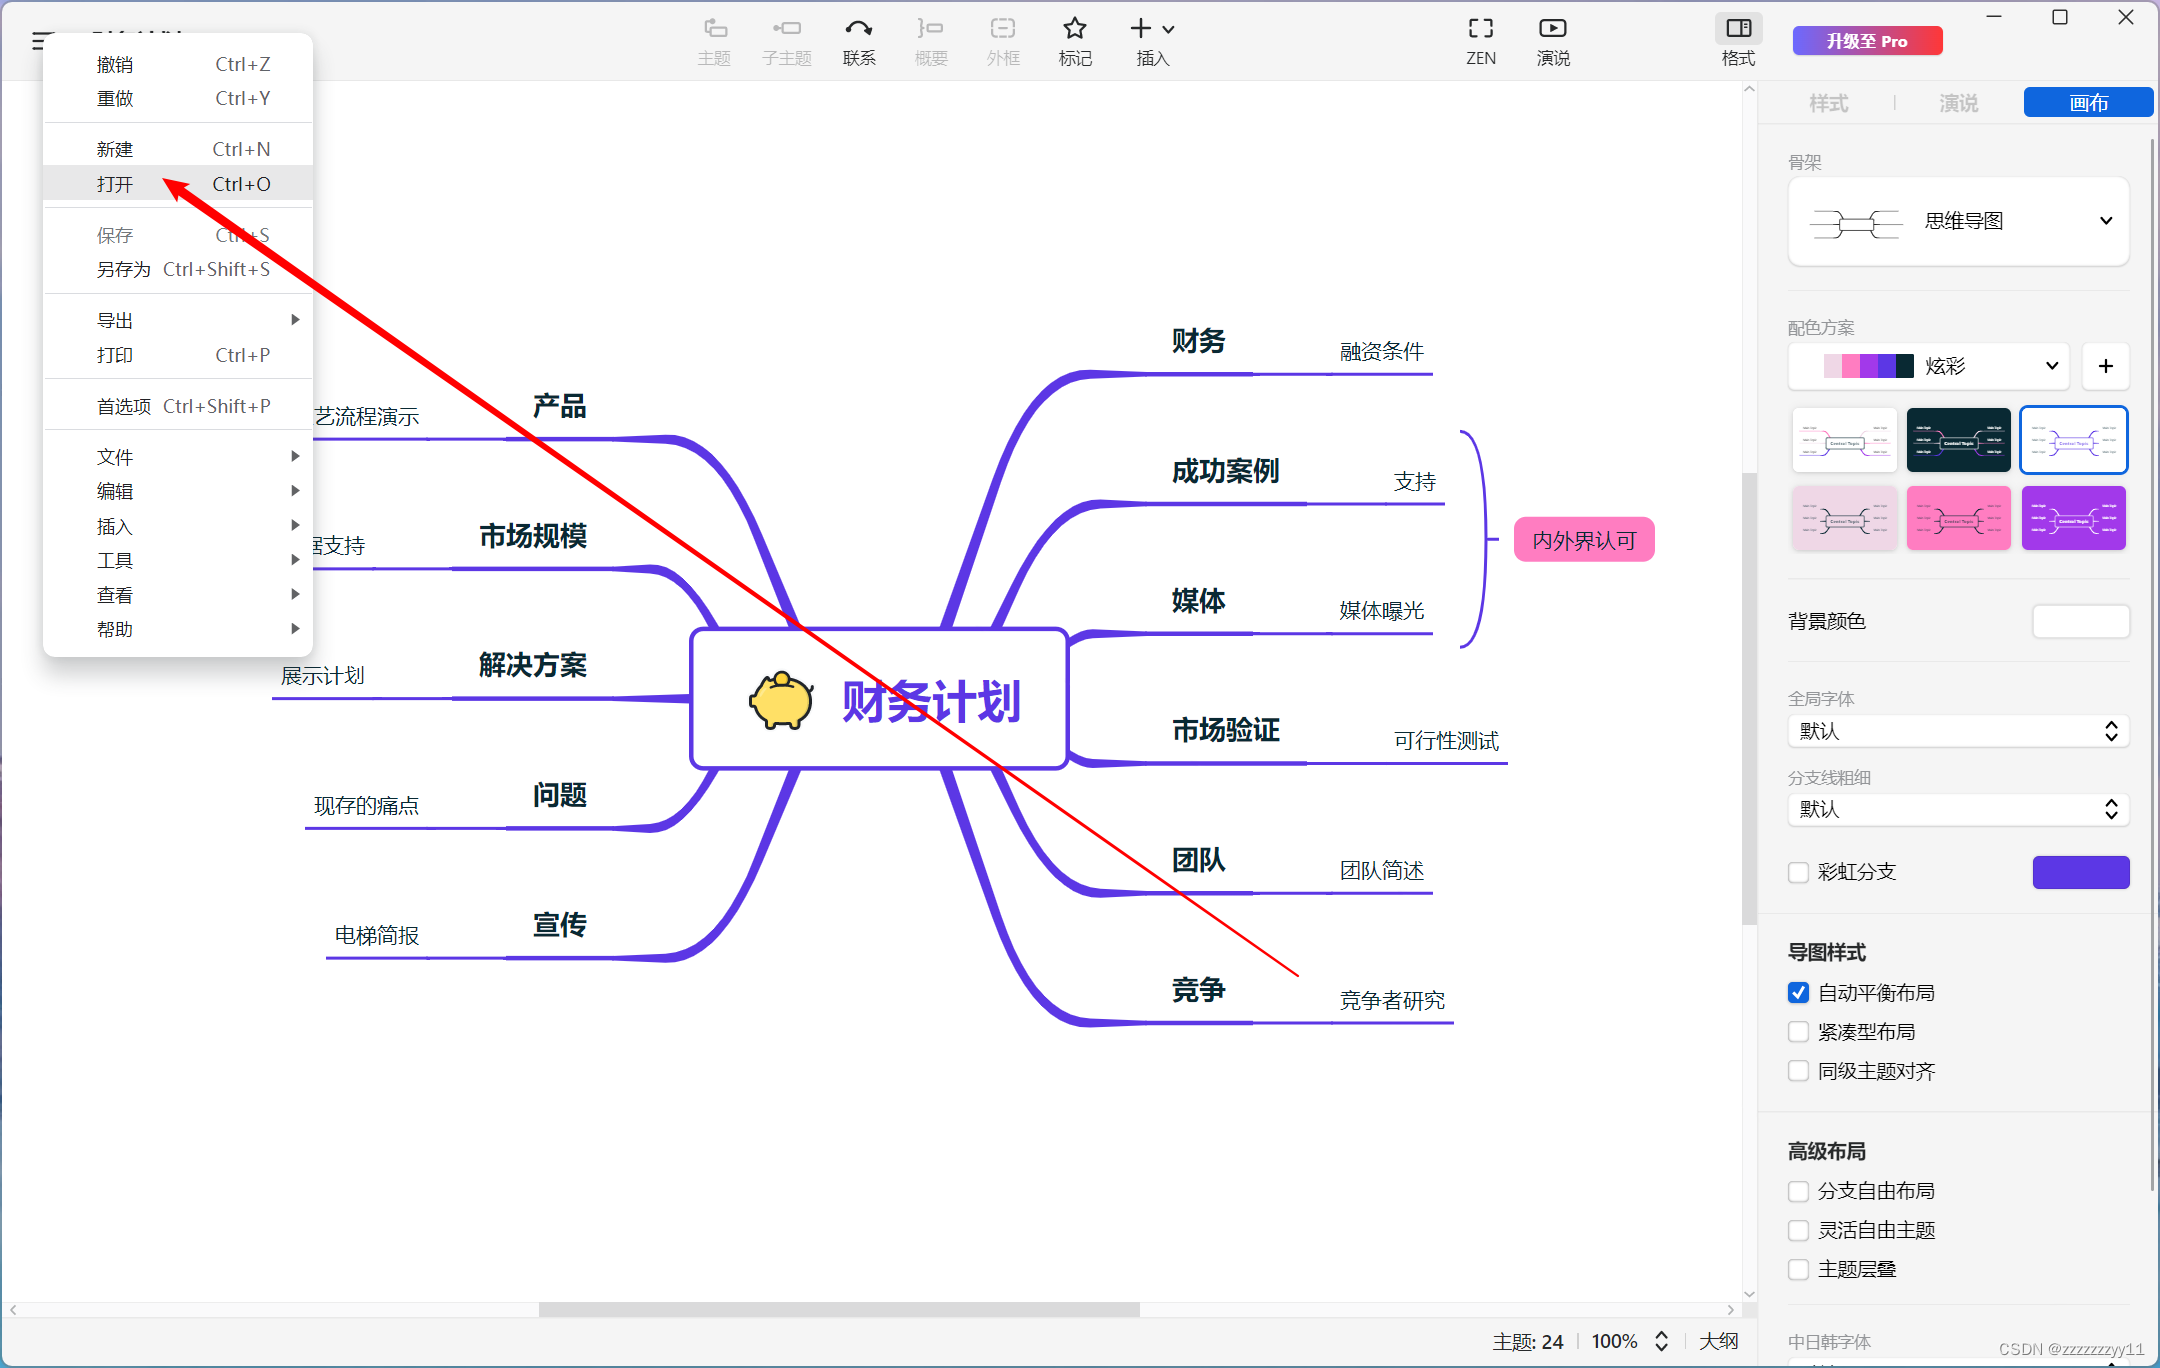Image resolution: width=2160 pixels, height=1368 pixels.
Task: Click the 背景颜色 white color swatch
Action: pyautogui.click(x=2080, y=621)
